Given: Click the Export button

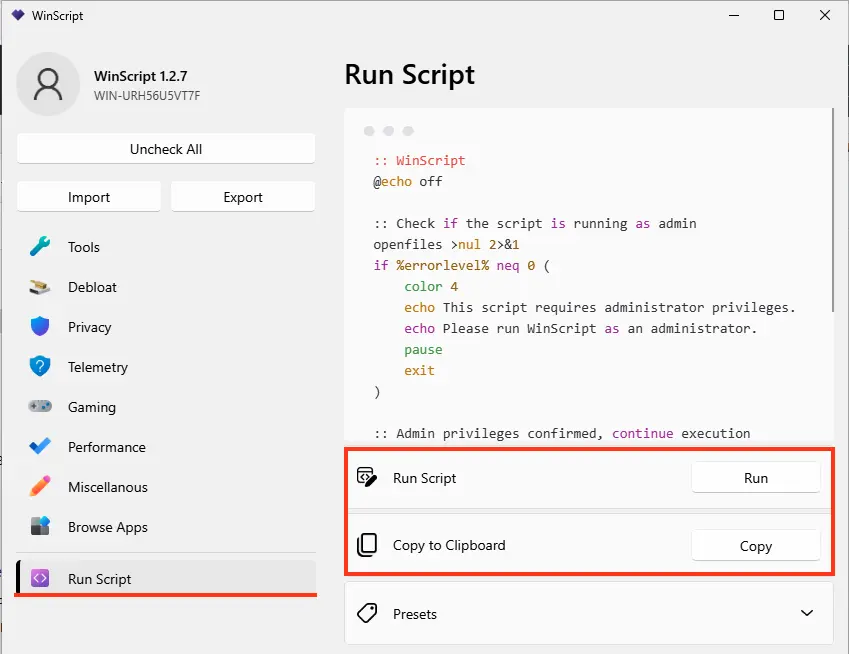Looking at the screenshot, I should point(243,197).
